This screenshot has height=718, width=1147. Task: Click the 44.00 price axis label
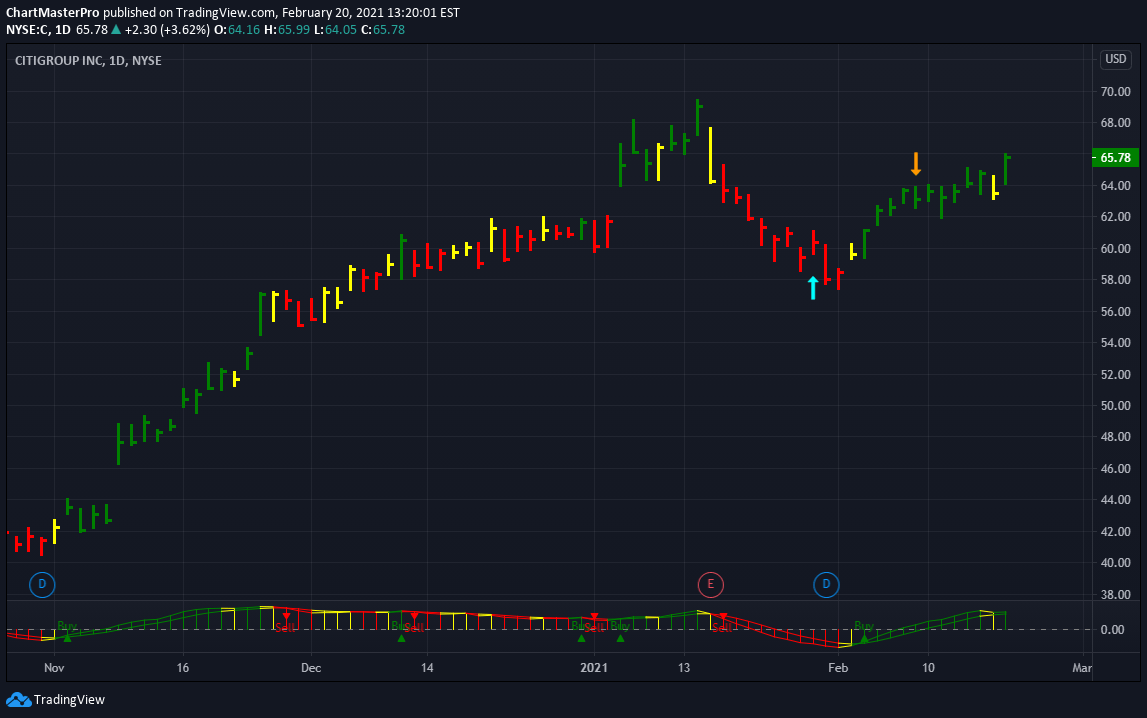1116,500
